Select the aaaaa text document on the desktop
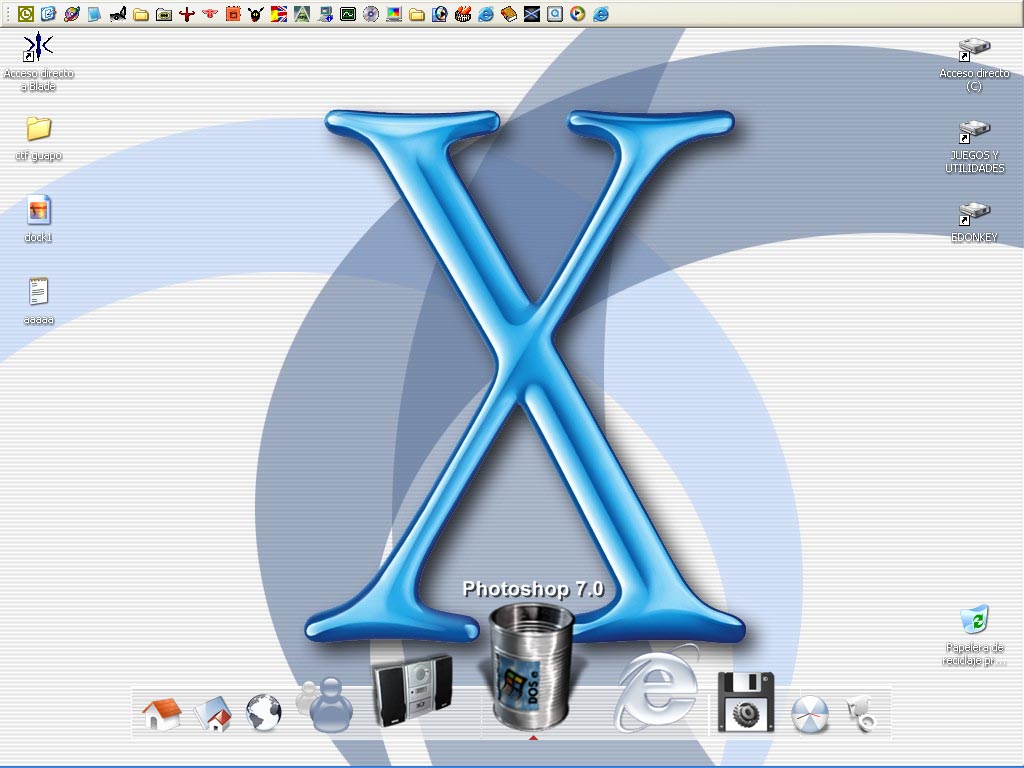The image size is (1024, 768). [x=39, y=302]
